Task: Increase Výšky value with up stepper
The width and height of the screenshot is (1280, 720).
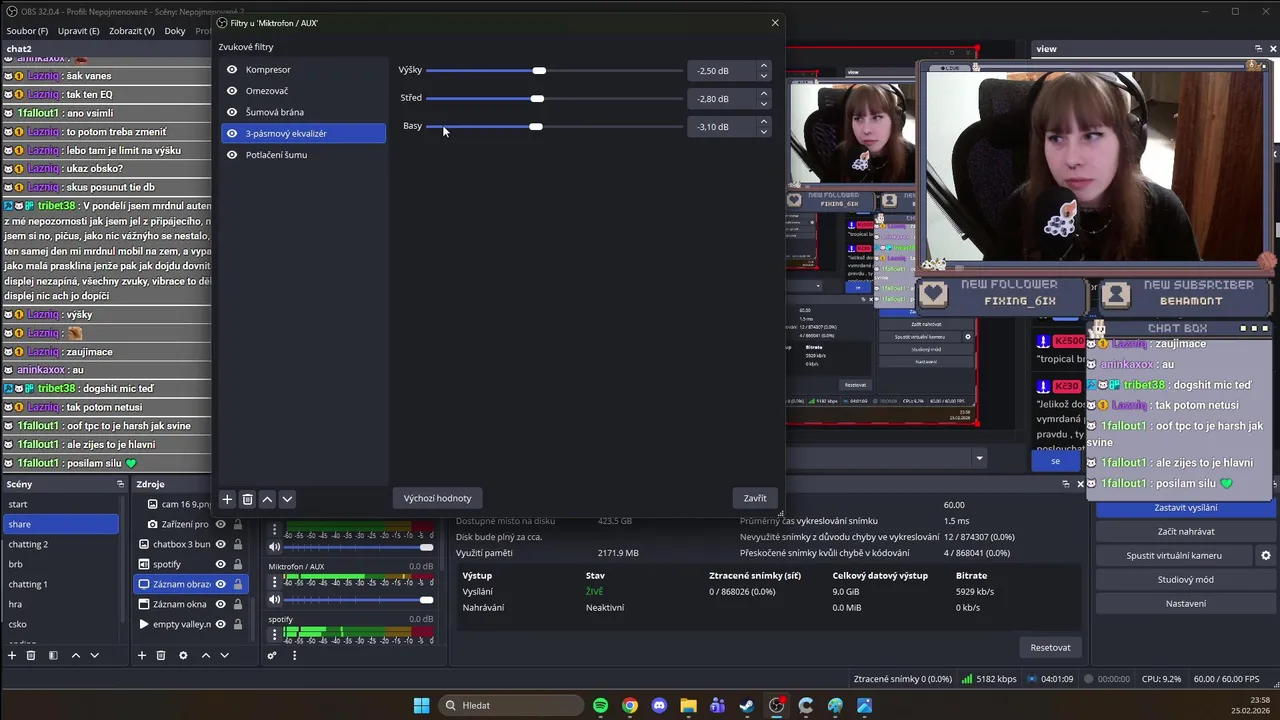Action: coord(764,66)
